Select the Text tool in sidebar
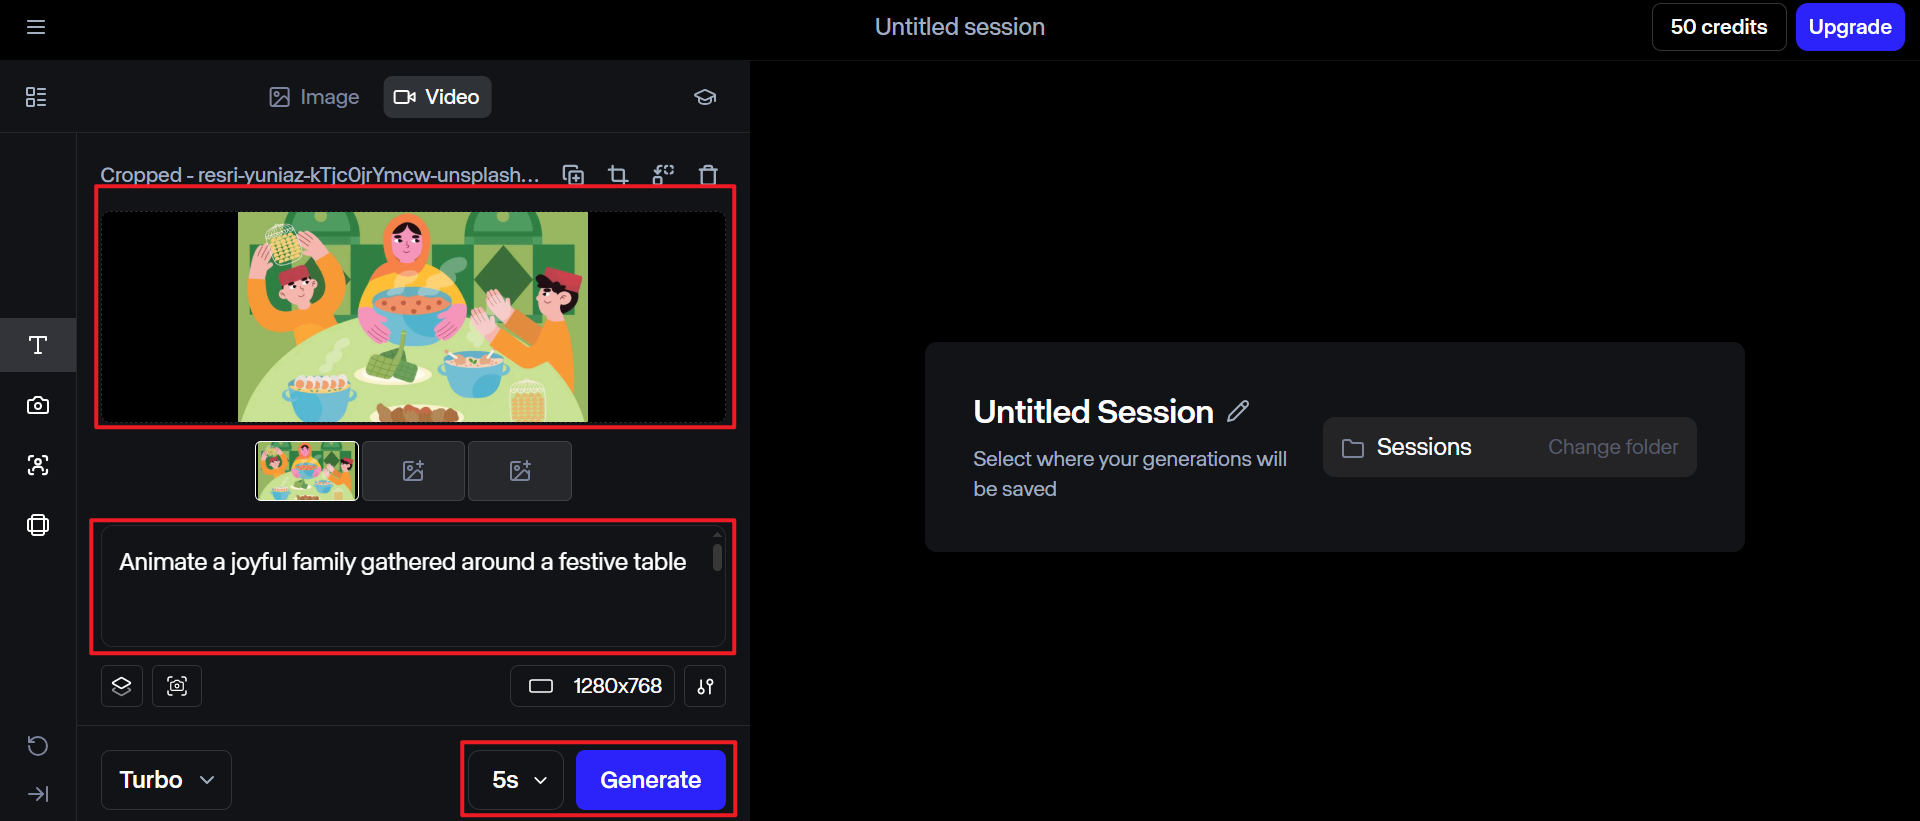 point(38,345)
